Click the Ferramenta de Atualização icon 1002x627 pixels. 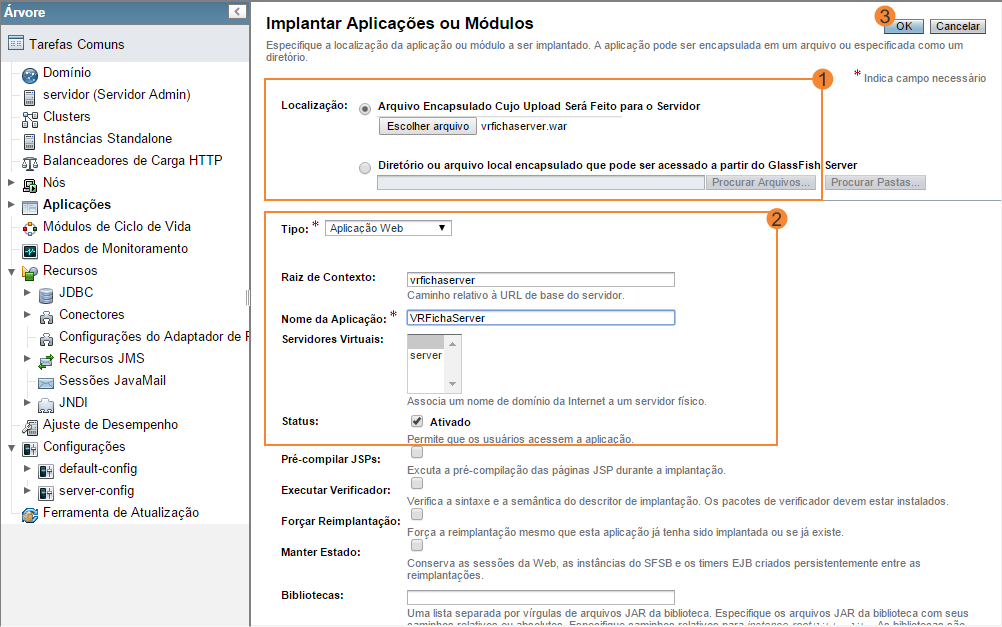pos(30,515)
